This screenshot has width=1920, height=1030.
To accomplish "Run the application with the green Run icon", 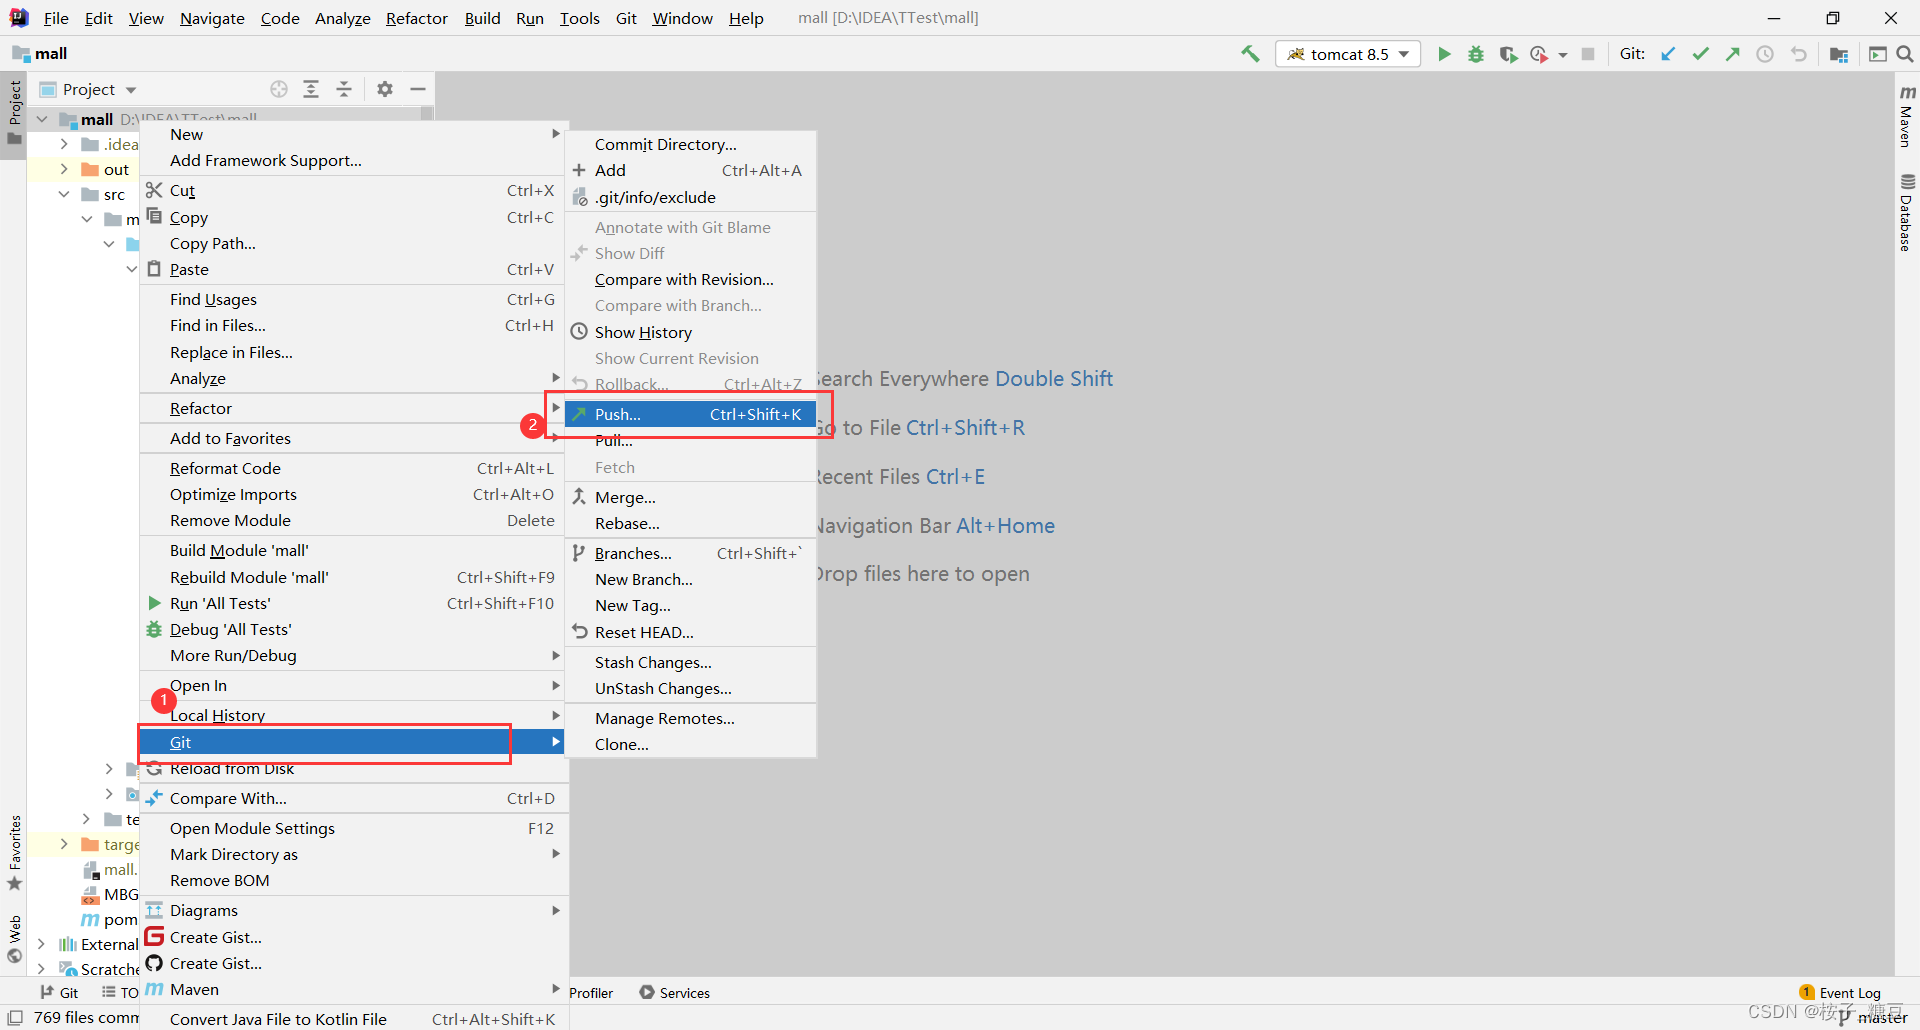I will coord(1444,53).
